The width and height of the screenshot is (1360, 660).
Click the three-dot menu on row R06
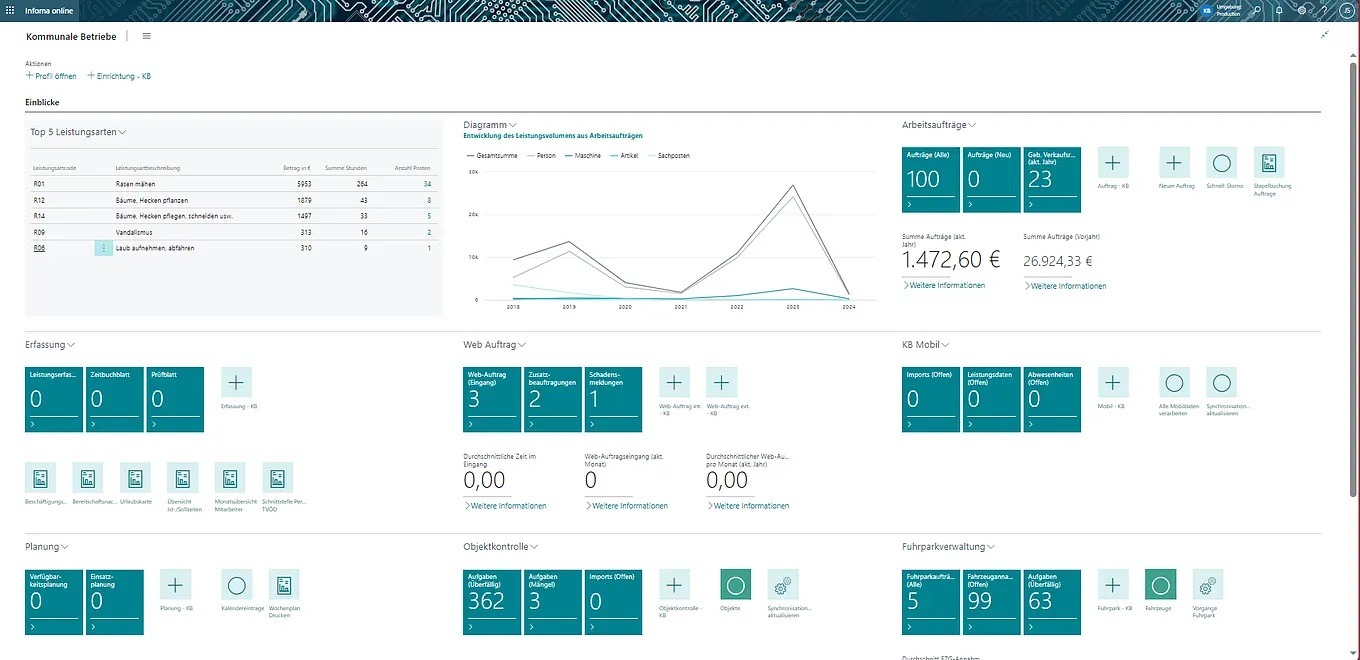103,248
